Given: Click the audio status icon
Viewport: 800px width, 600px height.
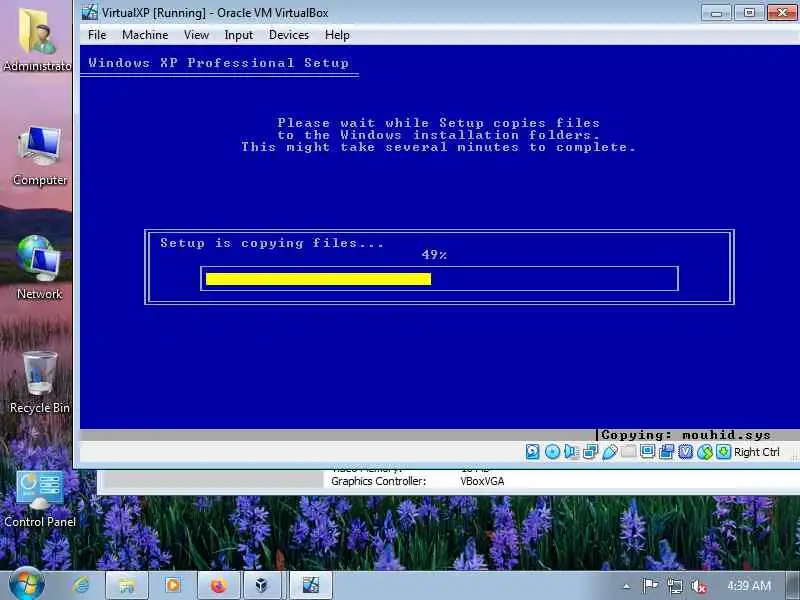Looking at the screenshot, I should 570,452.
